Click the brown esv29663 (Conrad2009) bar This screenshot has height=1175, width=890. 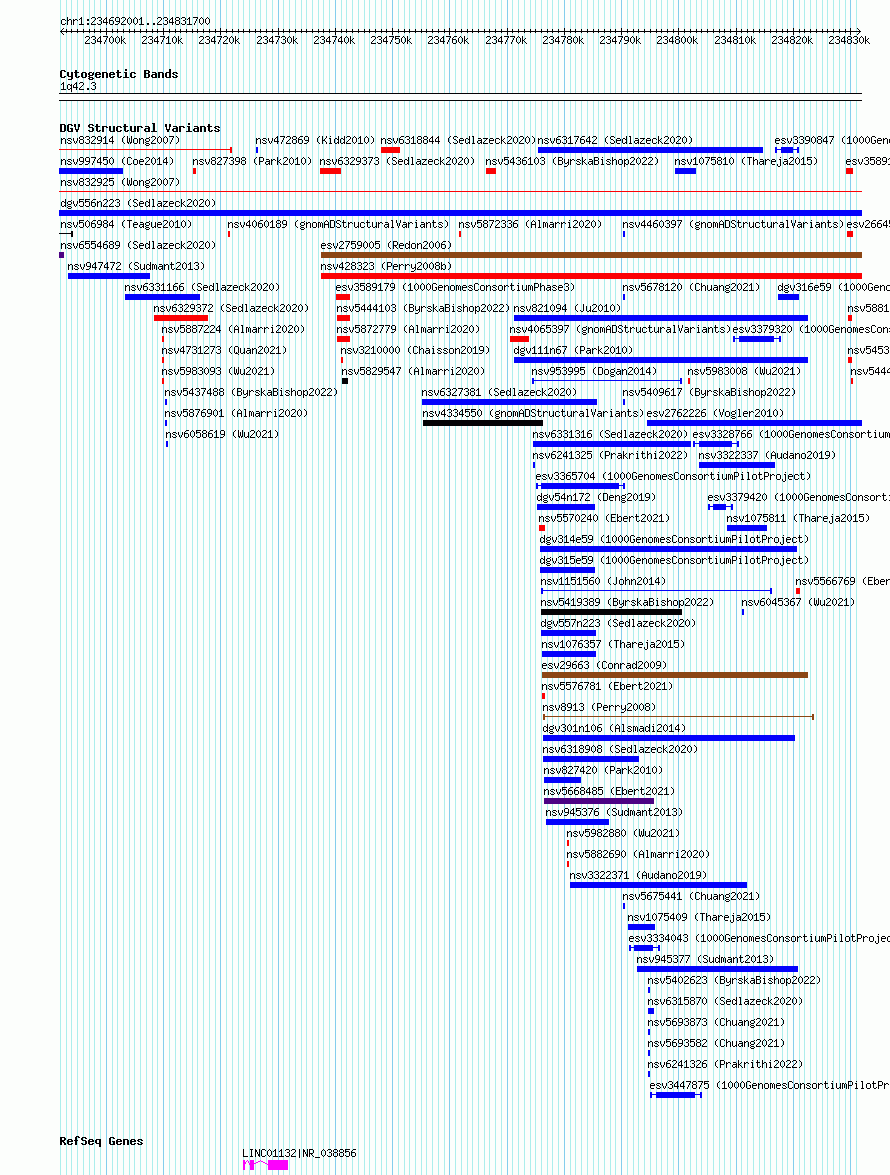click(675, 675)
